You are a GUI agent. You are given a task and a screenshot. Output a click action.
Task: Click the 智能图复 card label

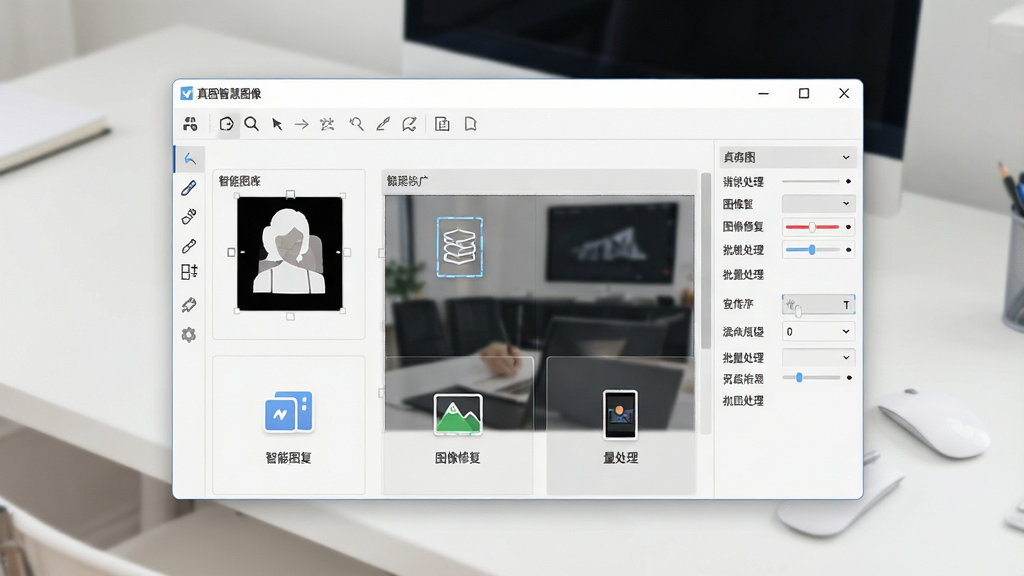coord(289,458)
